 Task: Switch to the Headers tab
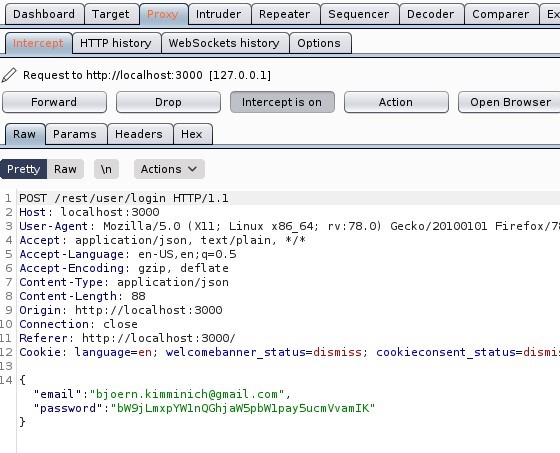(x=139, y=134)
